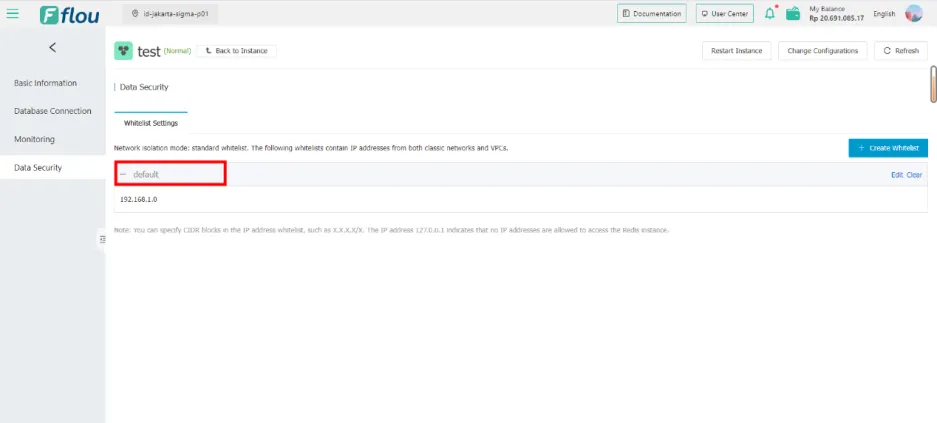Click Create Whitelist button

coord(888,148)
